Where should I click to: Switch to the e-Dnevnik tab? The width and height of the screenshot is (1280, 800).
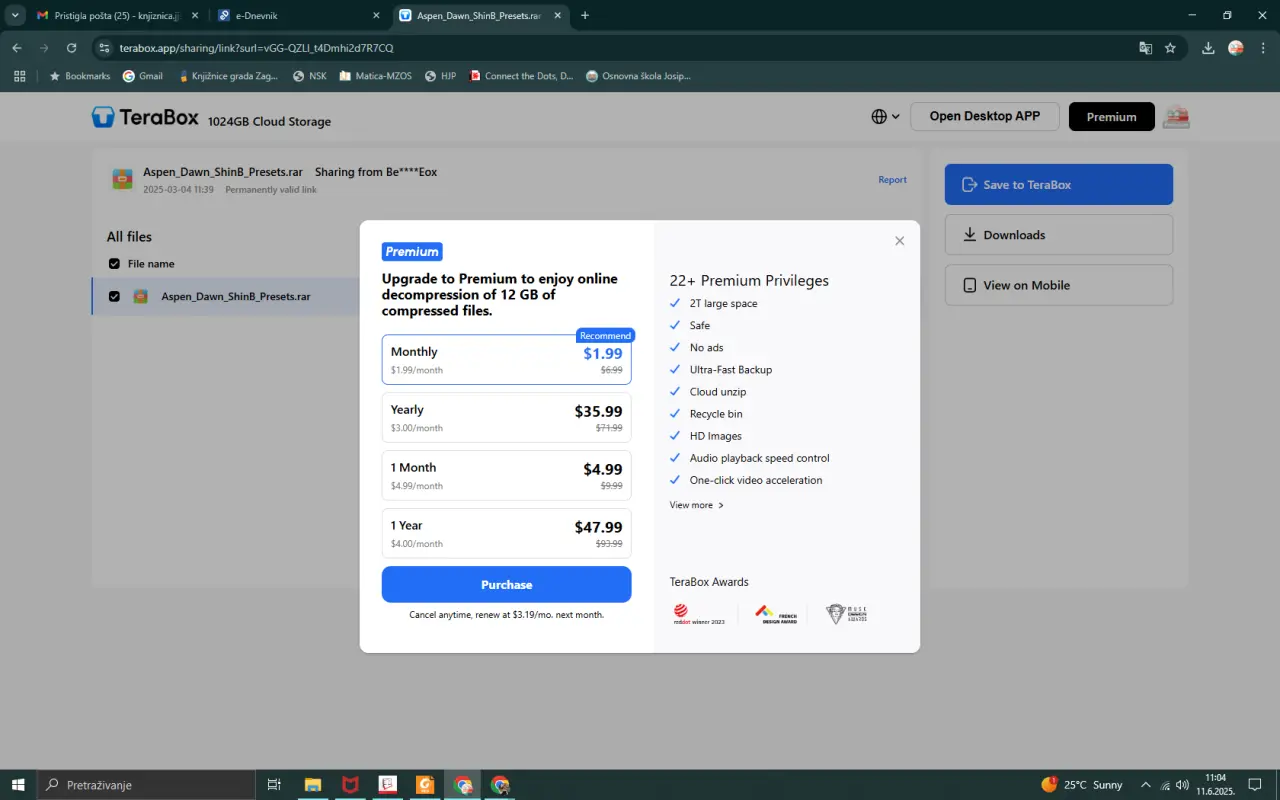300,16
